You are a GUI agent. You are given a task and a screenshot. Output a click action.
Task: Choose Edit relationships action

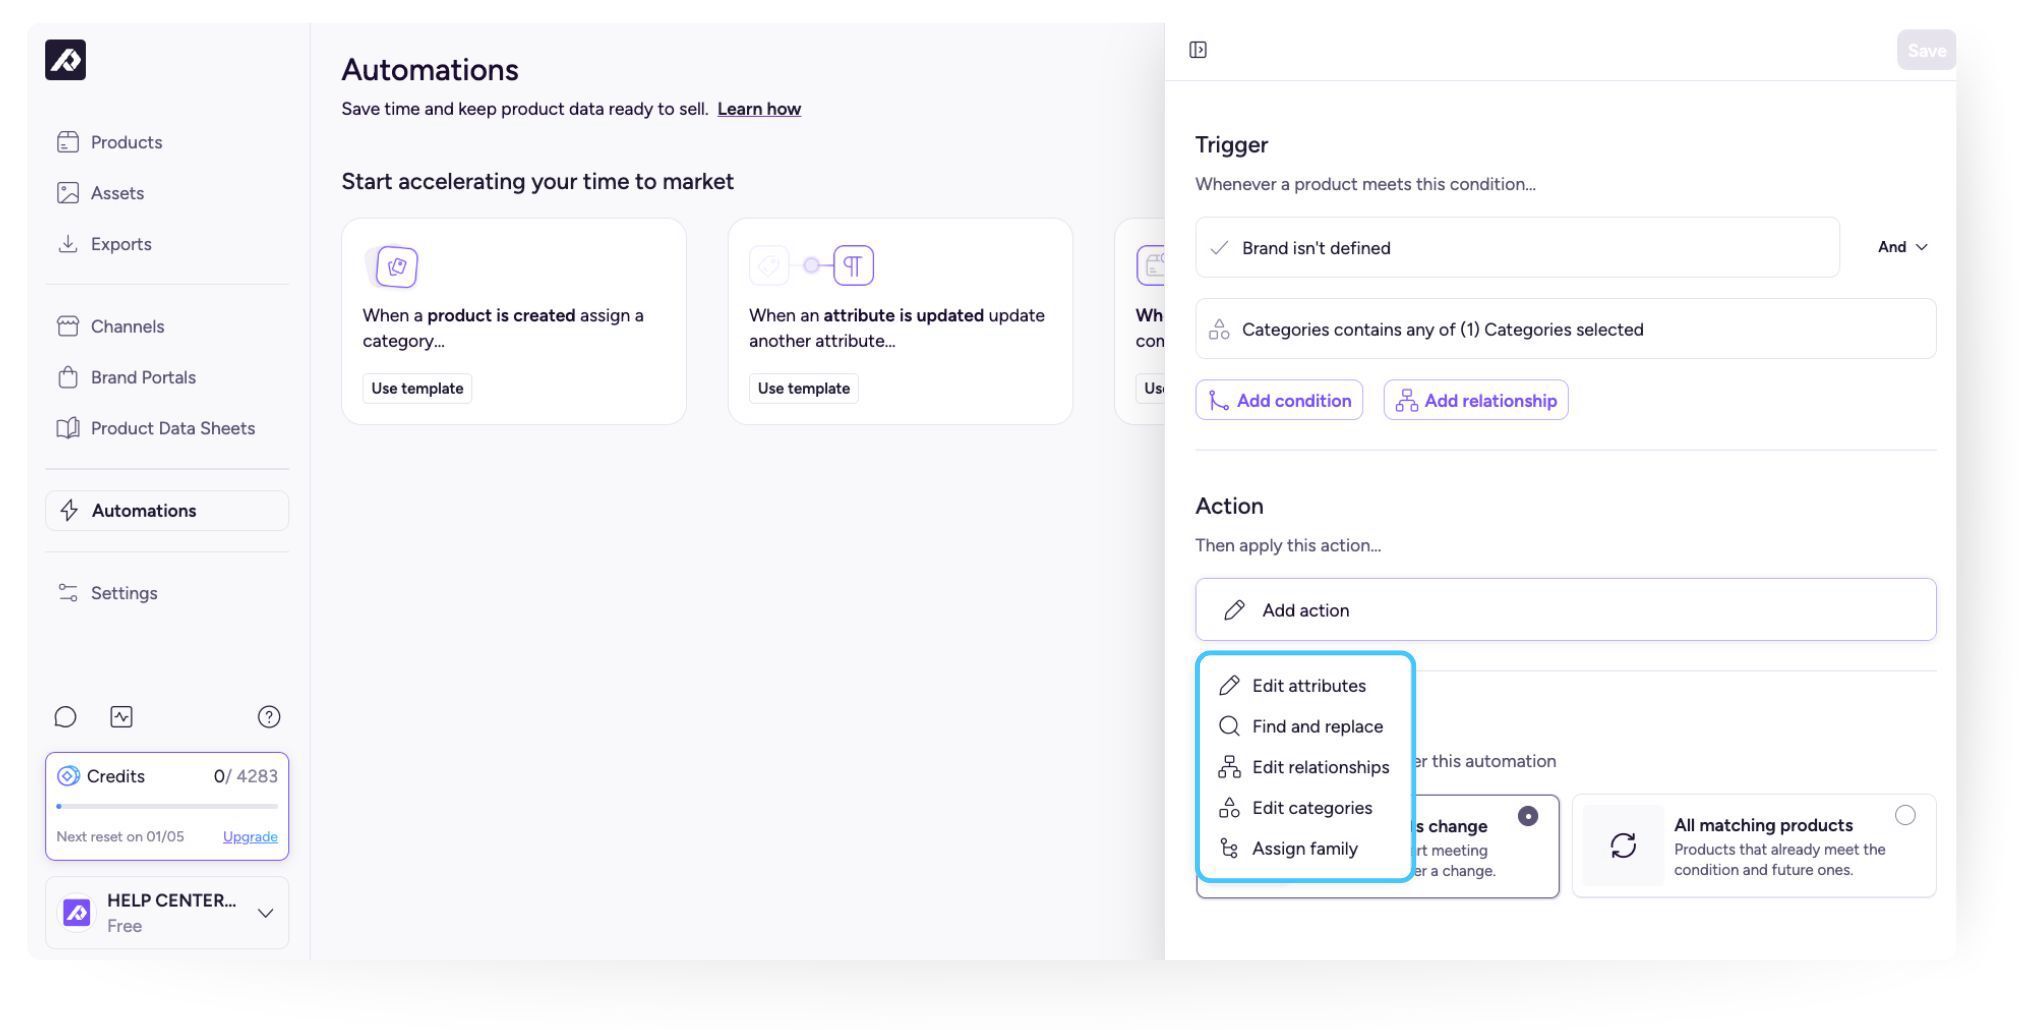pos(1304,767)
